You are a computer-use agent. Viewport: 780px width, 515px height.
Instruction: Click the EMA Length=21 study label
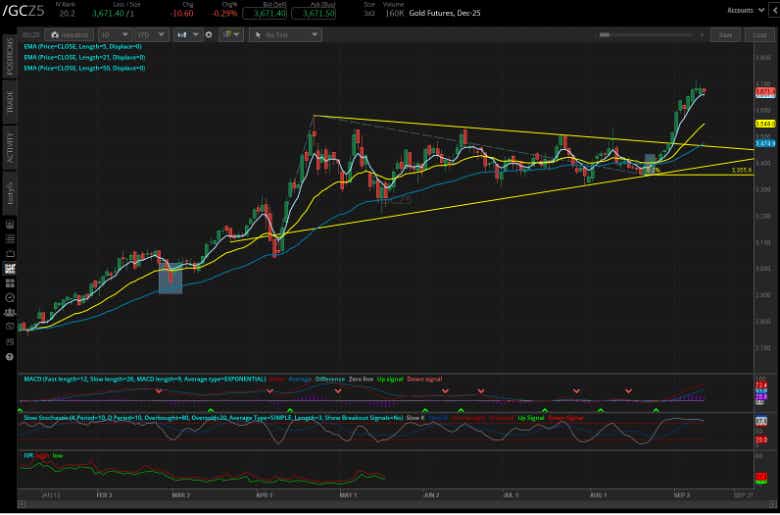click(84, 57)
